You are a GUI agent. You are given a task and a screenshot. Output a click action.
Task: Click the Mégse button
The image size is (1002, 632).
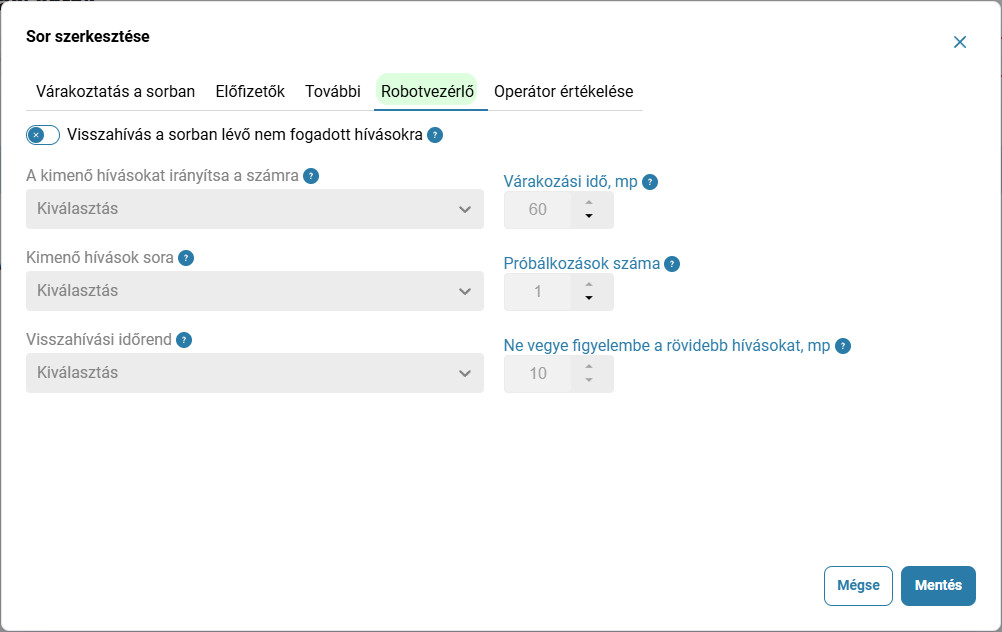858,585
